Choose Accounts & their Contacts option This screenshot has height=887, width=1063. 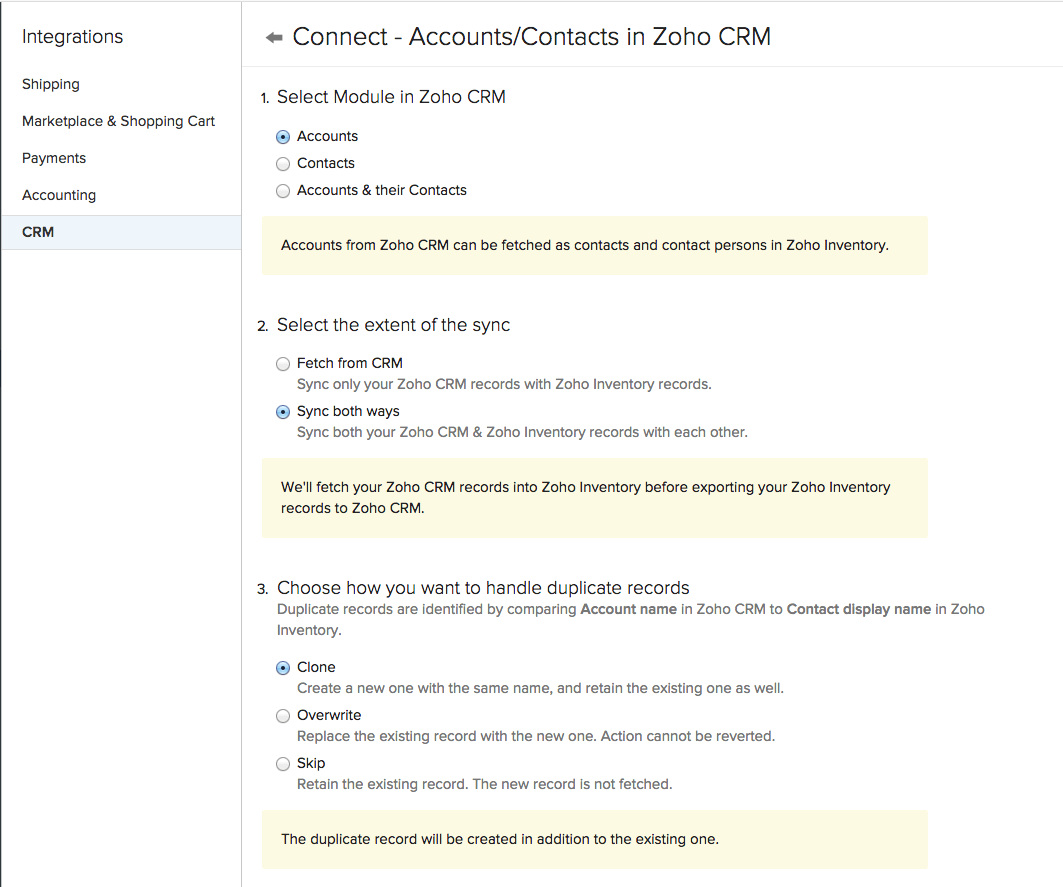282,190
